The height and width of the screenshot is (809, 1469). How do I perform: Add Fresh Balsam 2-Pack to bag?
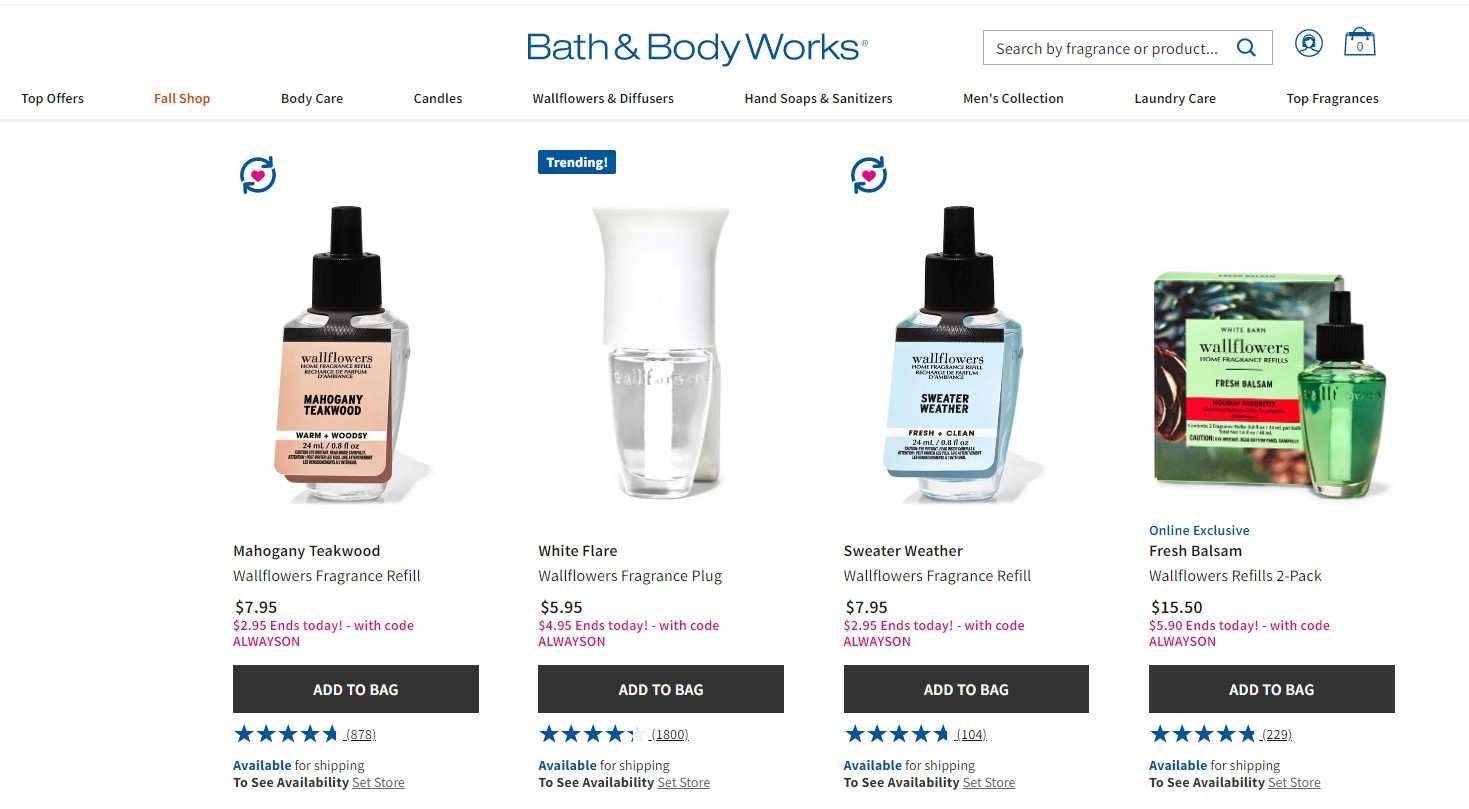click(1272, 689)
